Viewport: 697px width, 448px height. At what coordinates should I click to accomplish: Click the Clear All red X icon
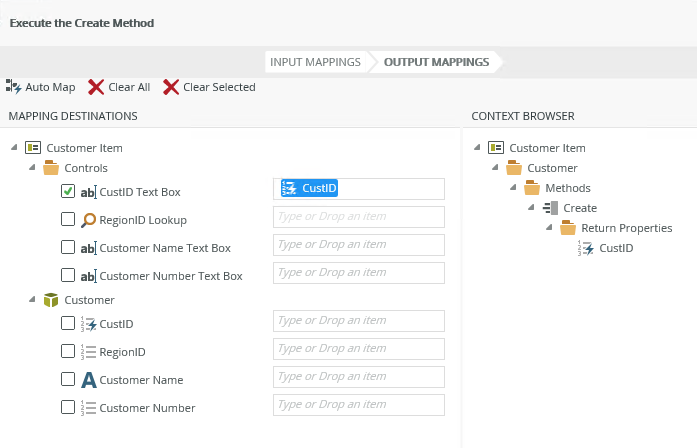click(x=96, y=87)
